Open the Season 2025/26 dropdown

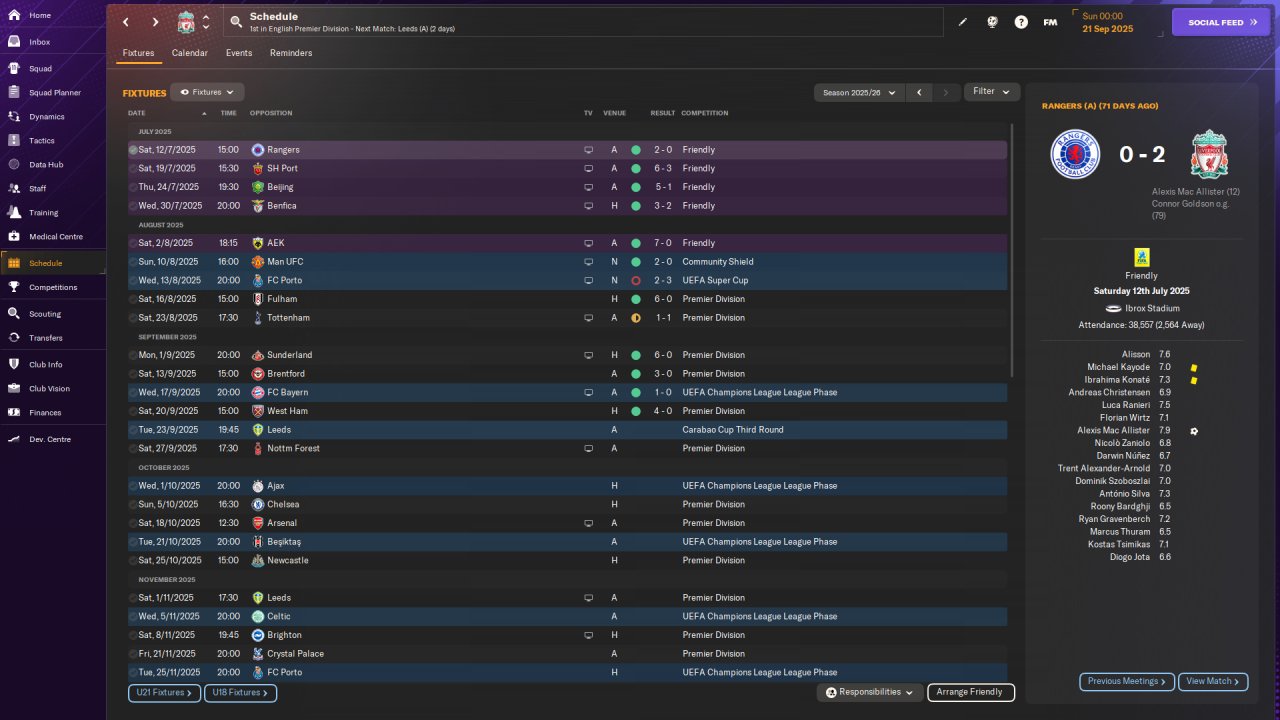[x=859, y=92]
